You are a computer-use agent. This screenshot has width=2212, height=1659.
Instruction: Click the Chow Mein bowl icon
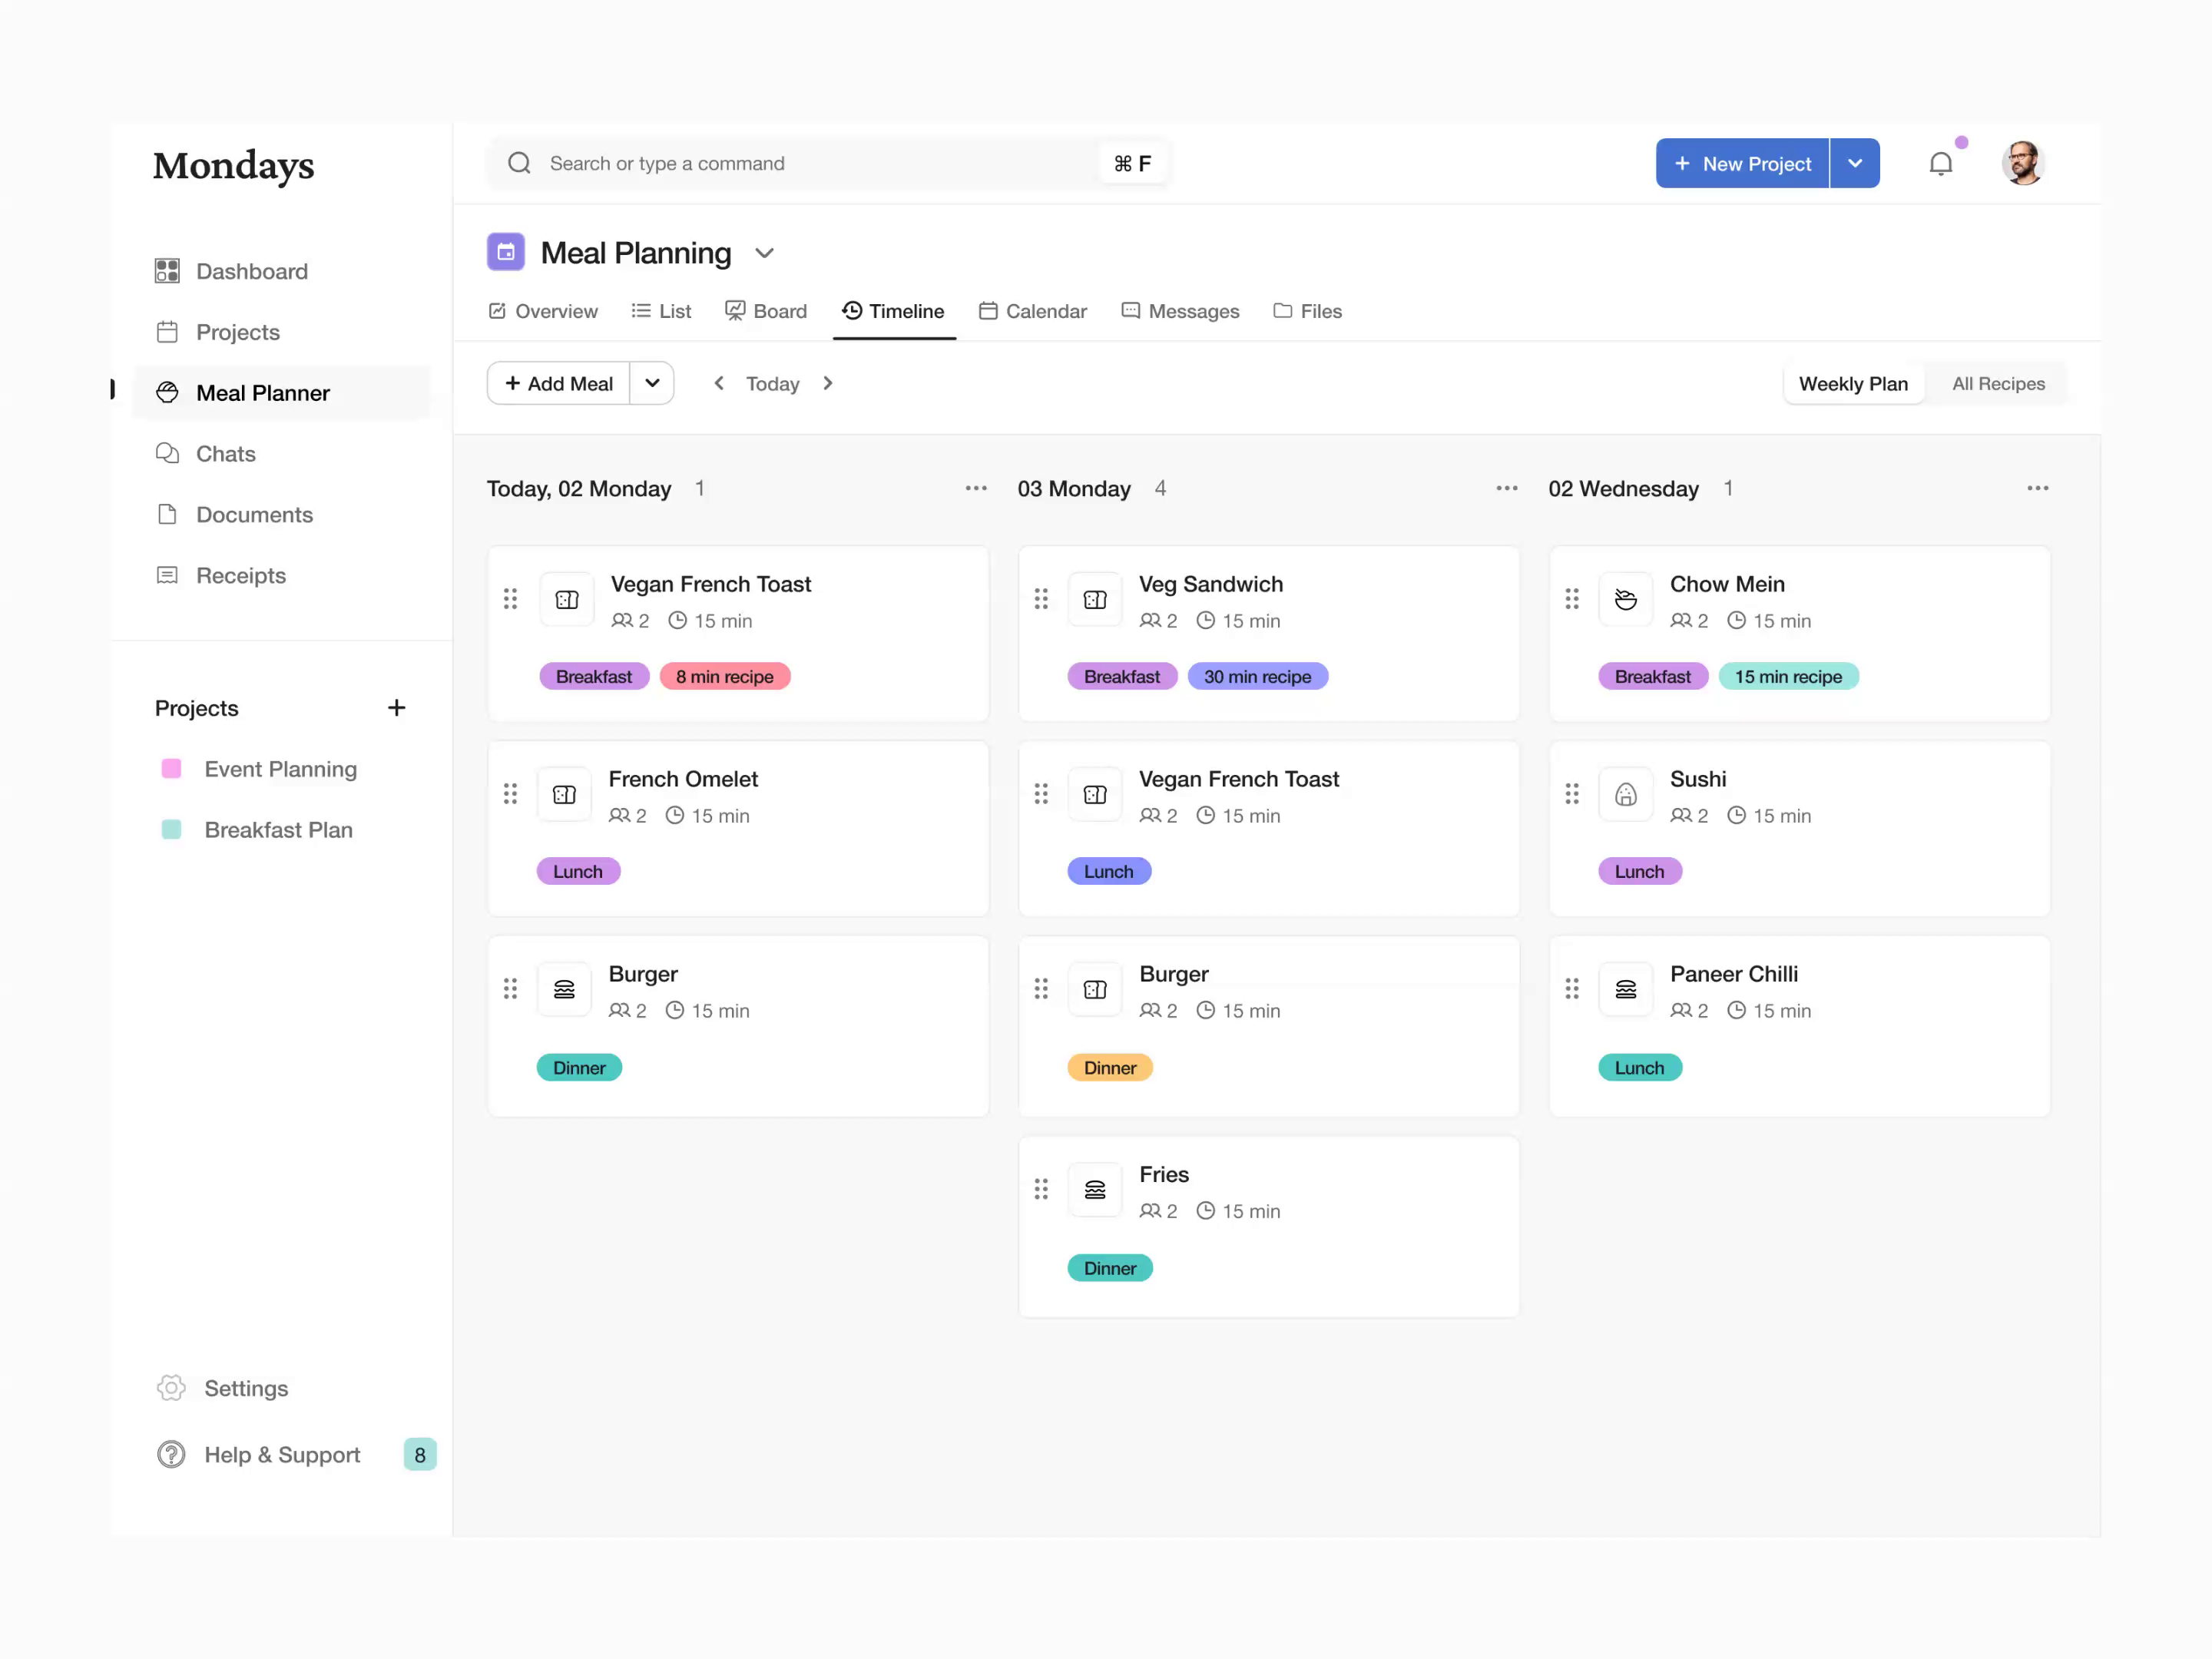point(1625,598)
